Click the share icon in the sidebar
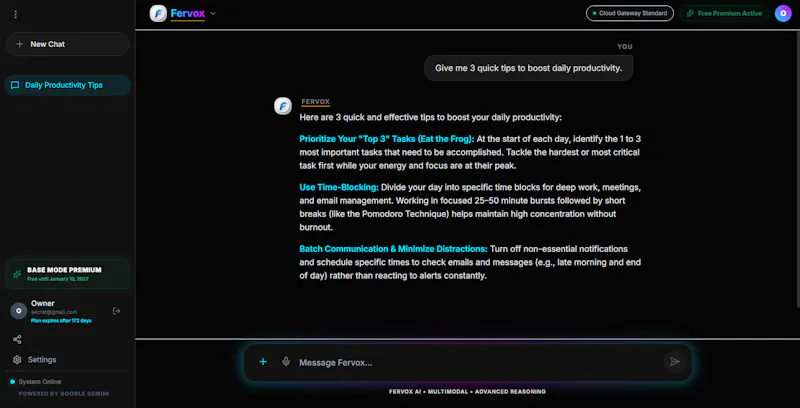 [17, 339]
